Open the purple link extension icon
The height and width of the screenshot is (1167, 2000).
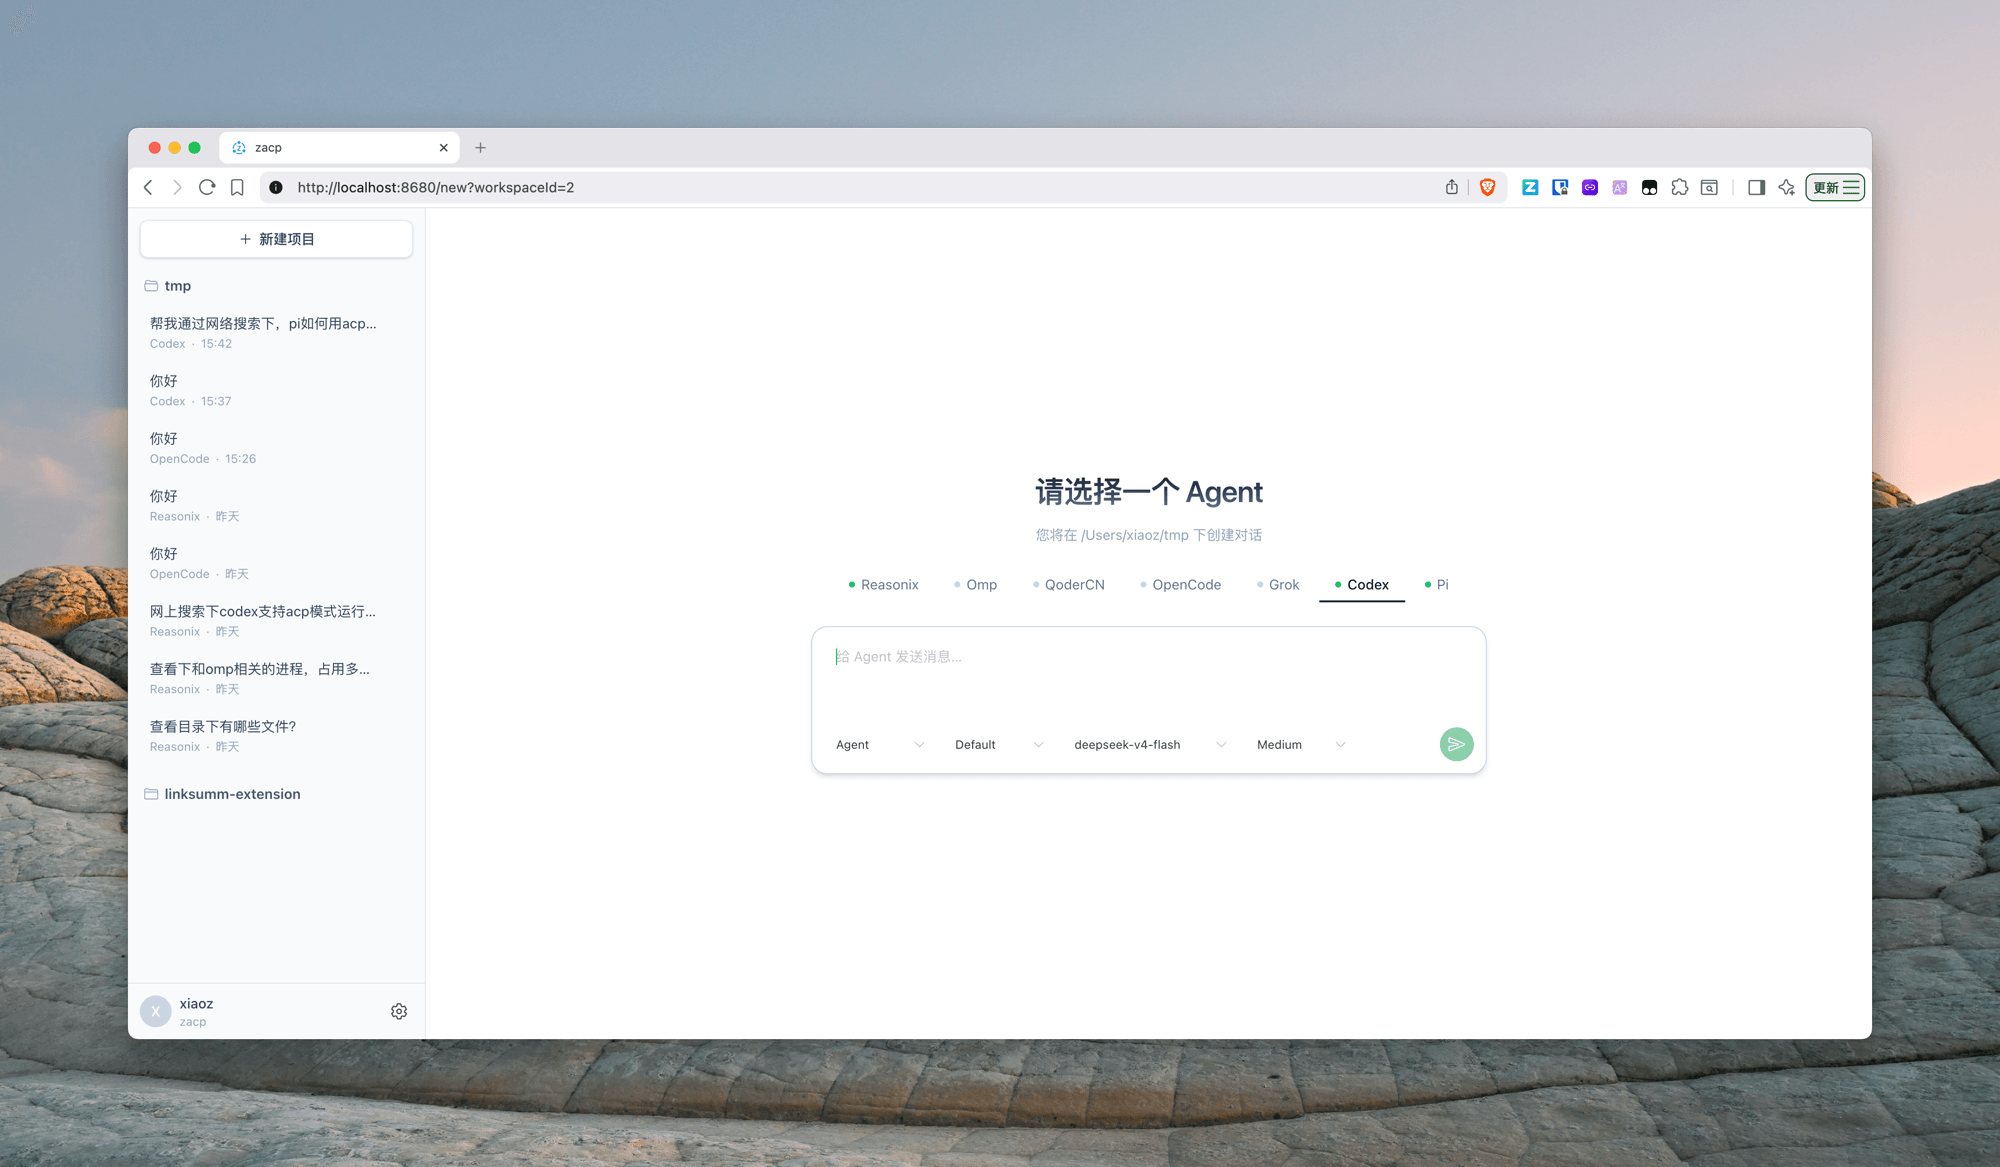pyautogui.click(x=1590, y=187)
